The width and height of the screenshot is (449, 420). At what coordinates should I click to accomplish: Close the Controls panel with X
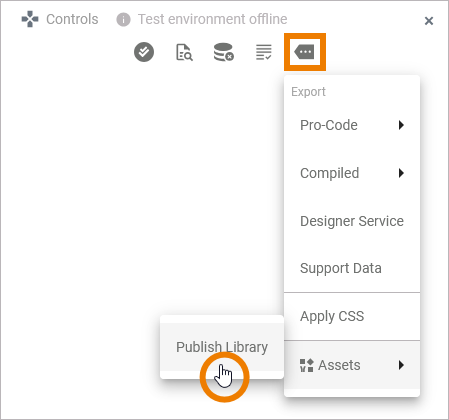pos(429,21)
